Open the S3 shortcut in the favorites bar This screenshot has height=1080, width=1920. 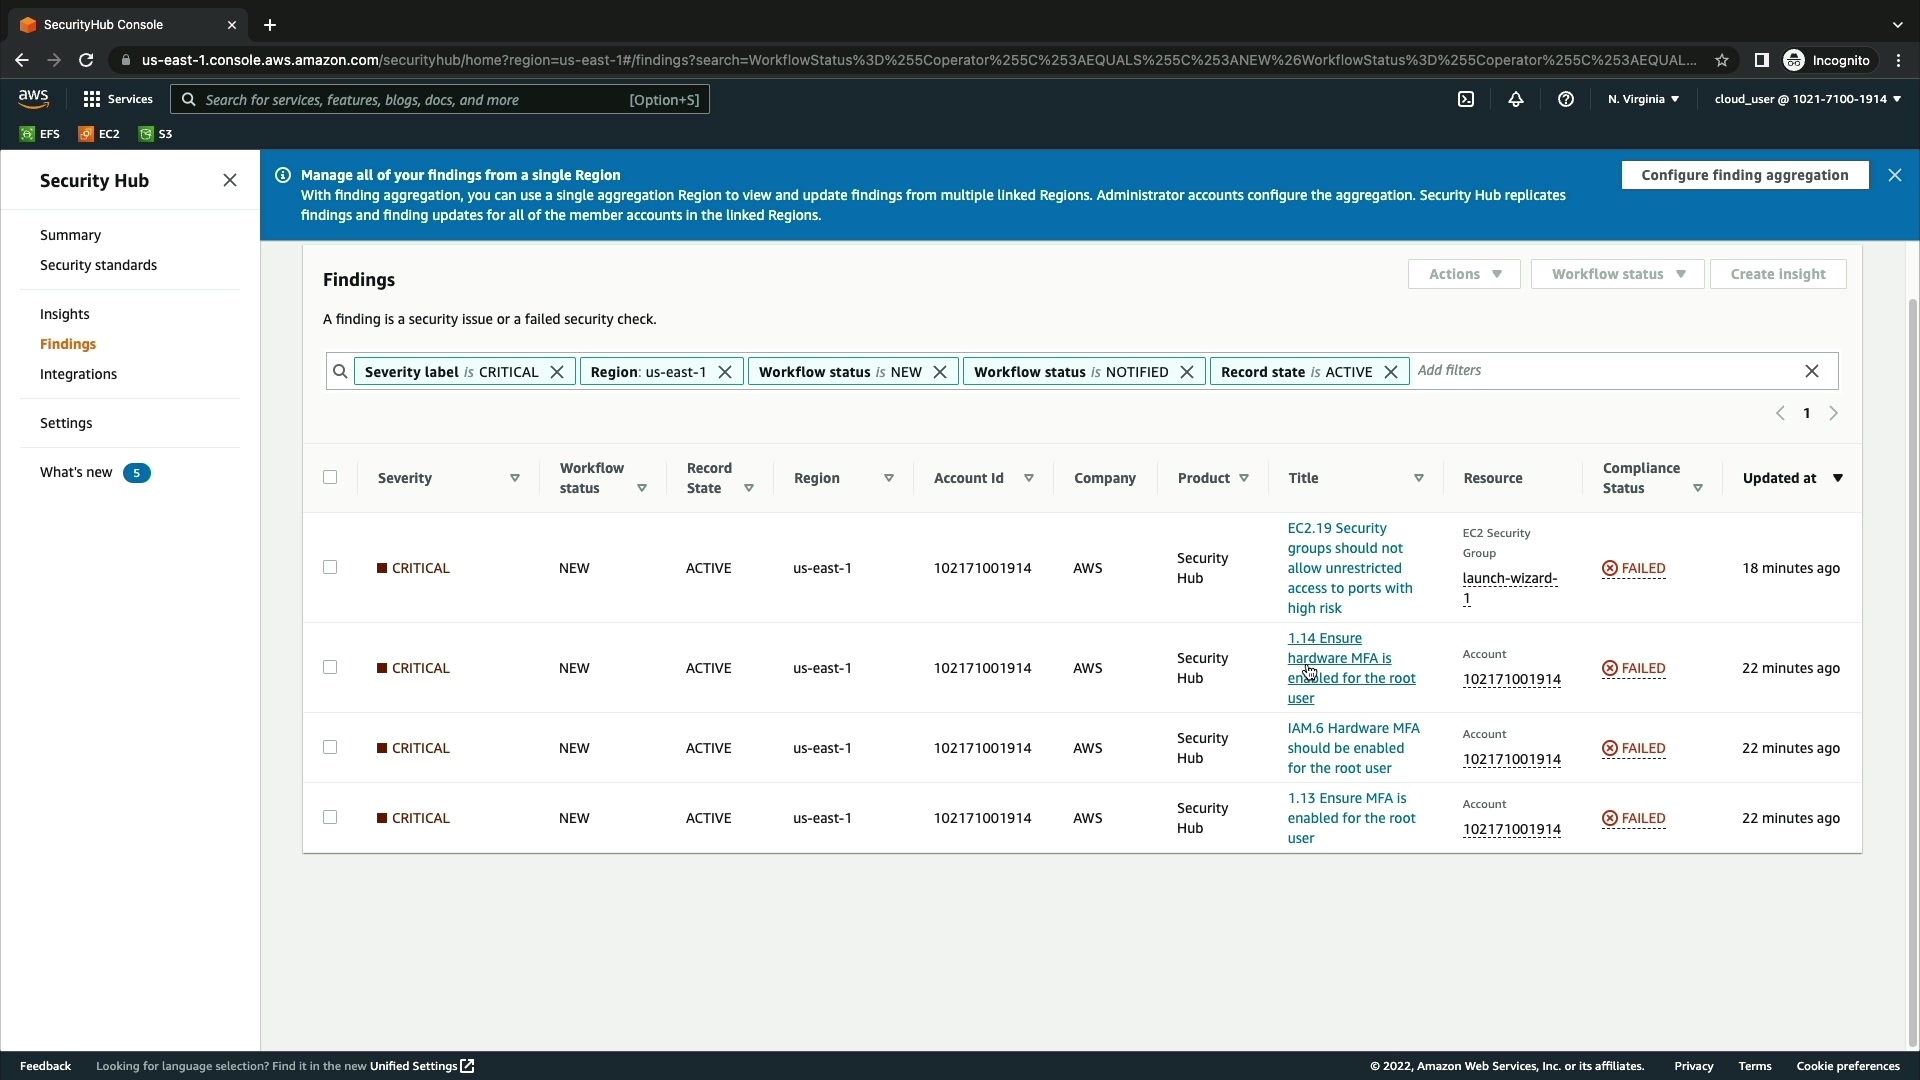pos(155,134)
